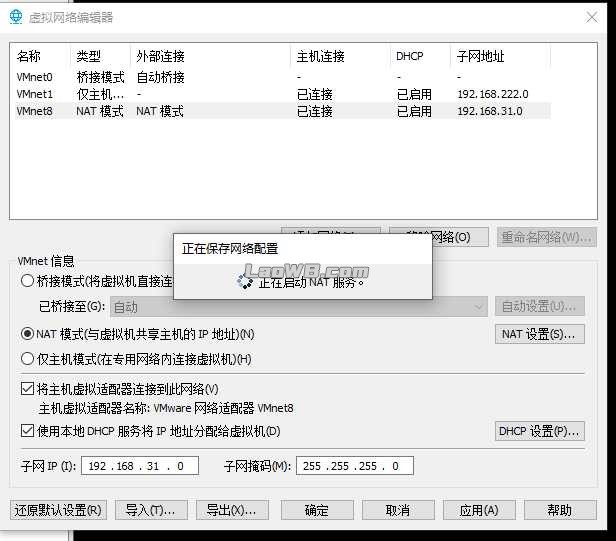Choose 桥接模式 radio button

coord(28,281)
